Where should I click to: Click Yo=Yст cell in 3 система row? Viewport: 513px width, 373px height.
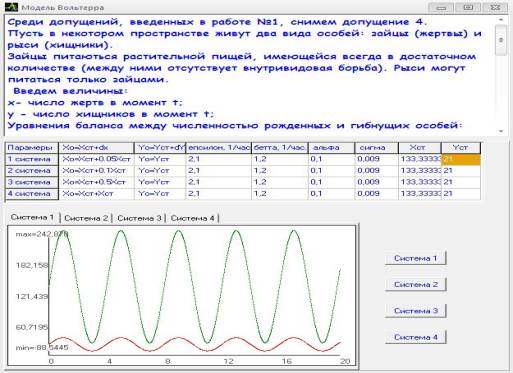(160, 182)
